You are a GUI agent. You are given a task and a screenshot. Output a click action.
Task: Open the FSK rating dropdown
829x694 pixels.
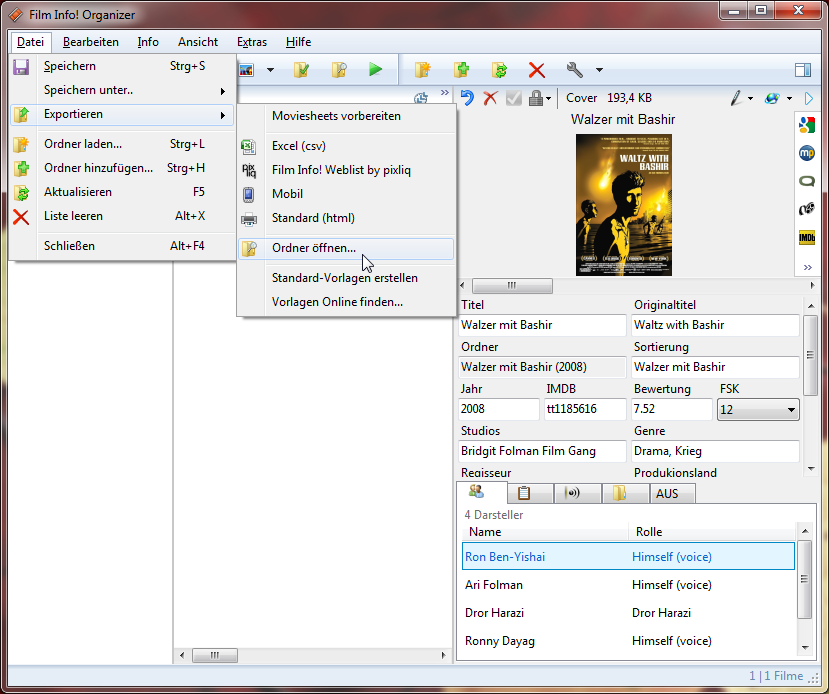[758, 410]
